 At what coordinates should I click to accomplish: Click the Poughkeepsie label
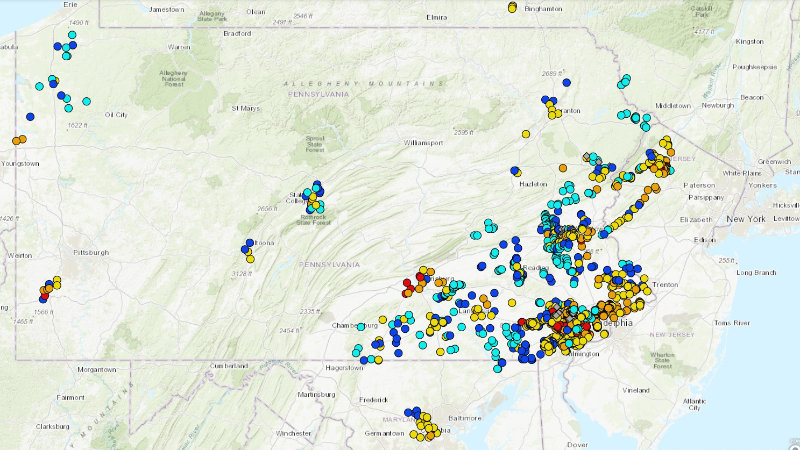[755, 67]
